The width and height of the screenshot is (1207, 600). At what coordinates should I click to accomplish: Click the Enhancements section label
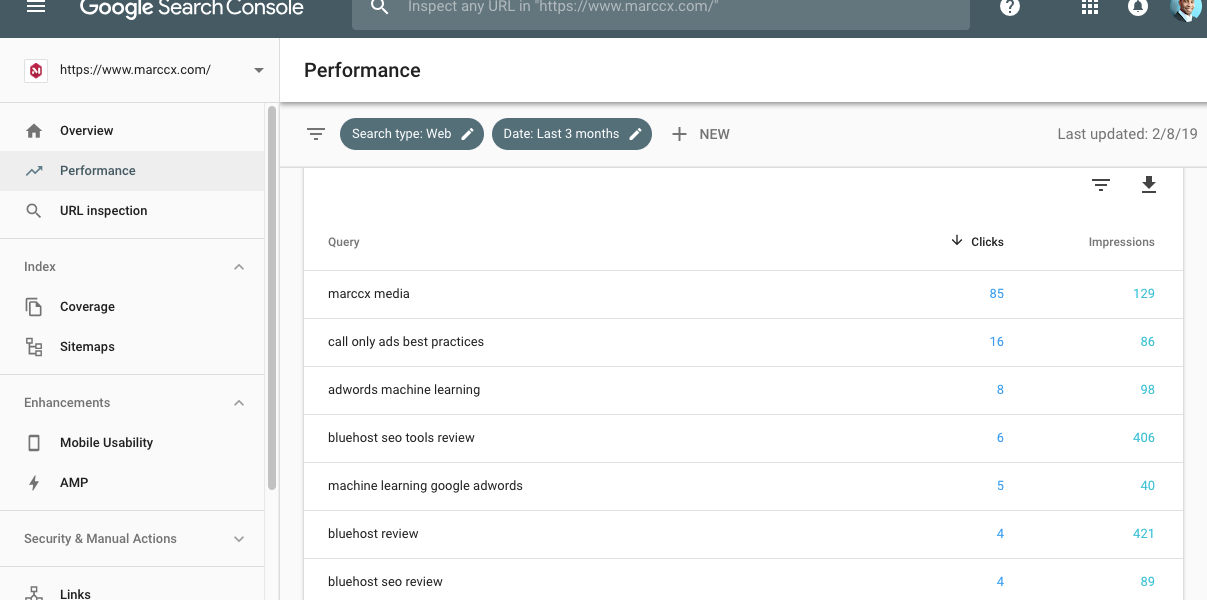click(67, 403)
